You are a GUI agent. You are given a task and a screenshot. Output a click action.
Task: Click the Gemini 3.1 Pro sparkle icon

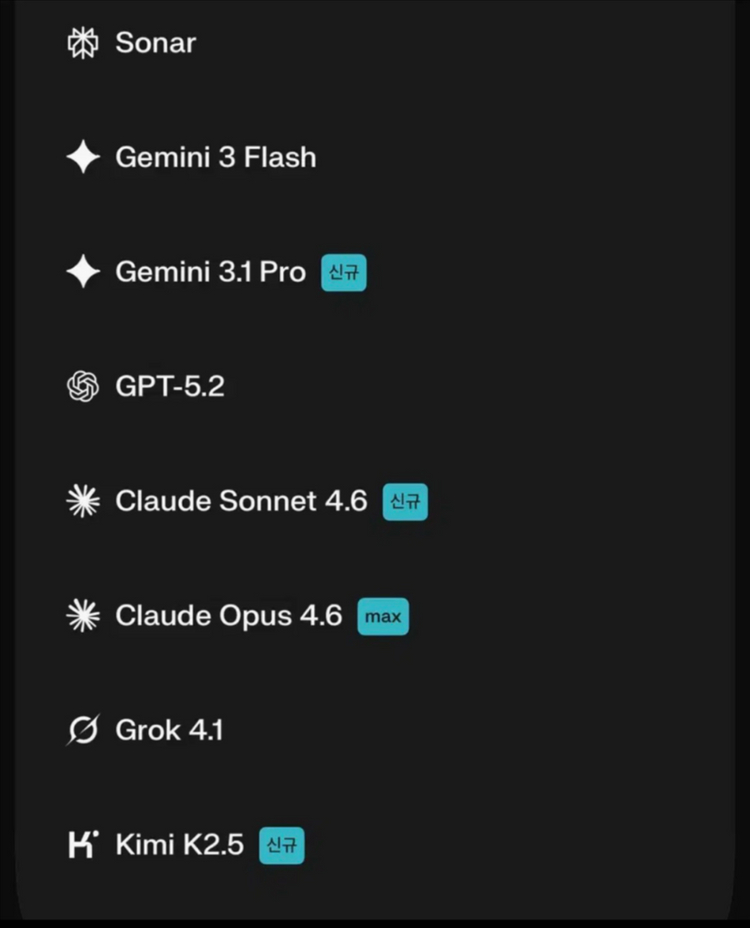pos(82,272)
